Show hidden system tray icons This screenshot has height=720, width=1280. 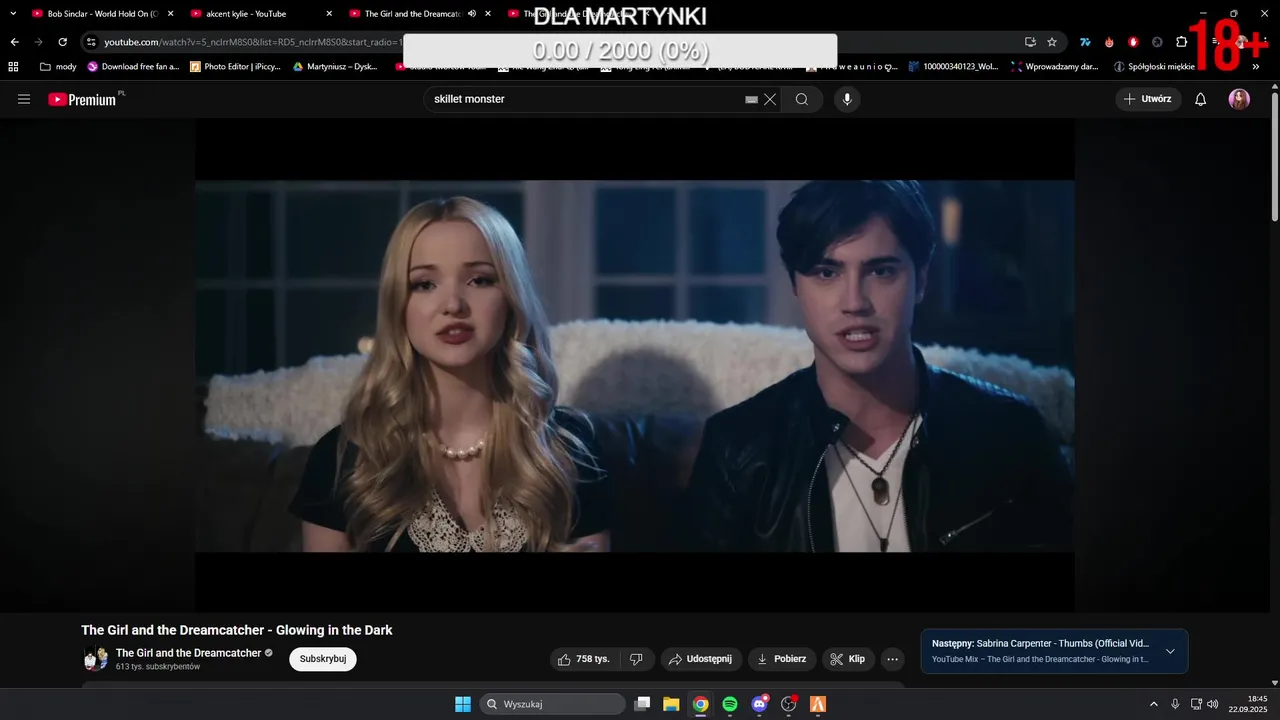point(1154,704)
